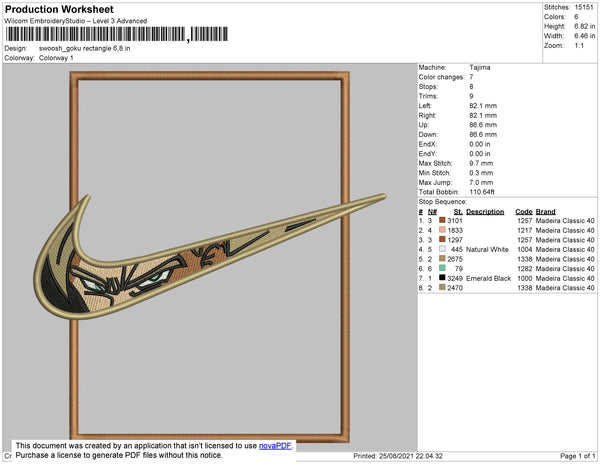Screen dimensions: 600x464
Task: Open the novaPDF link in the notice
Action: point(275,446)
